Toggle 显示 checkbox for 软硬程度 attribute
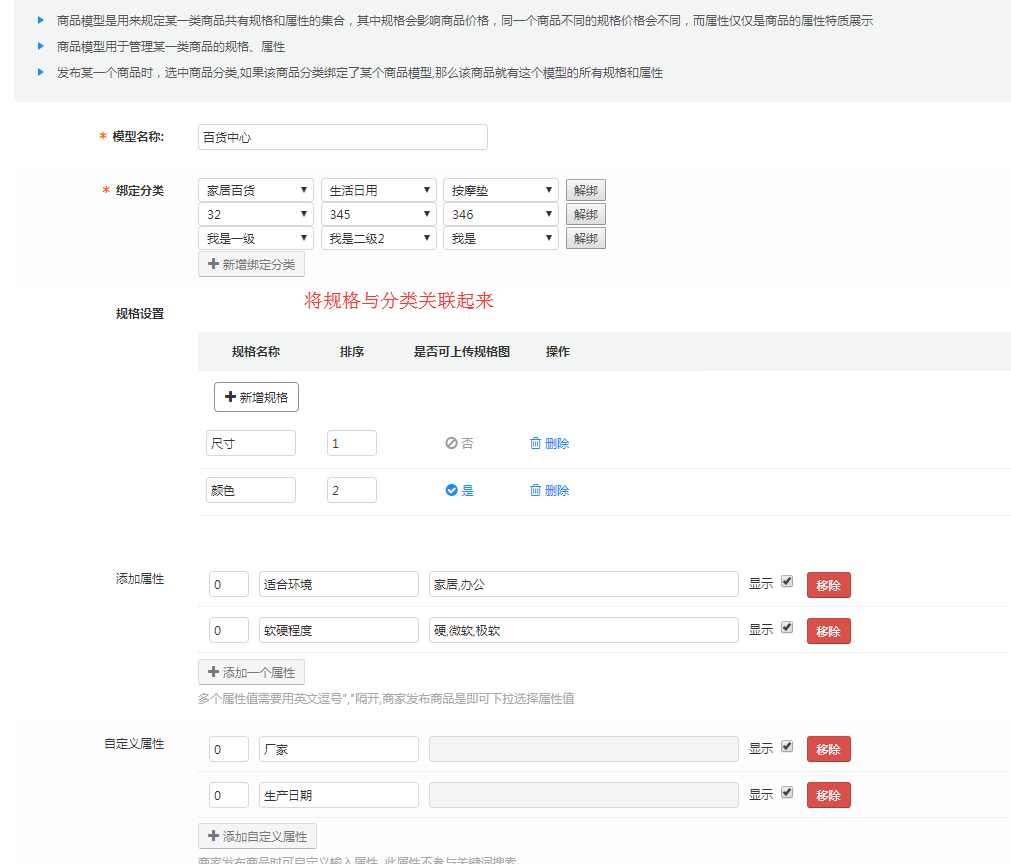The width and height of the screenshot is (1011, 864). [787, 628]
